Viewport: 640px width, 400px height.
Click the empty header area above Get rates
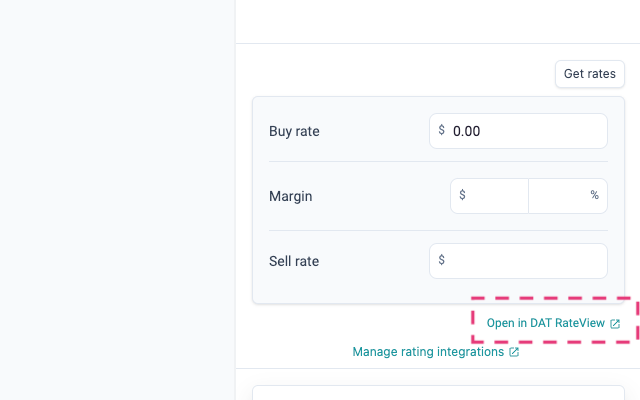click(x=437, y=21)
